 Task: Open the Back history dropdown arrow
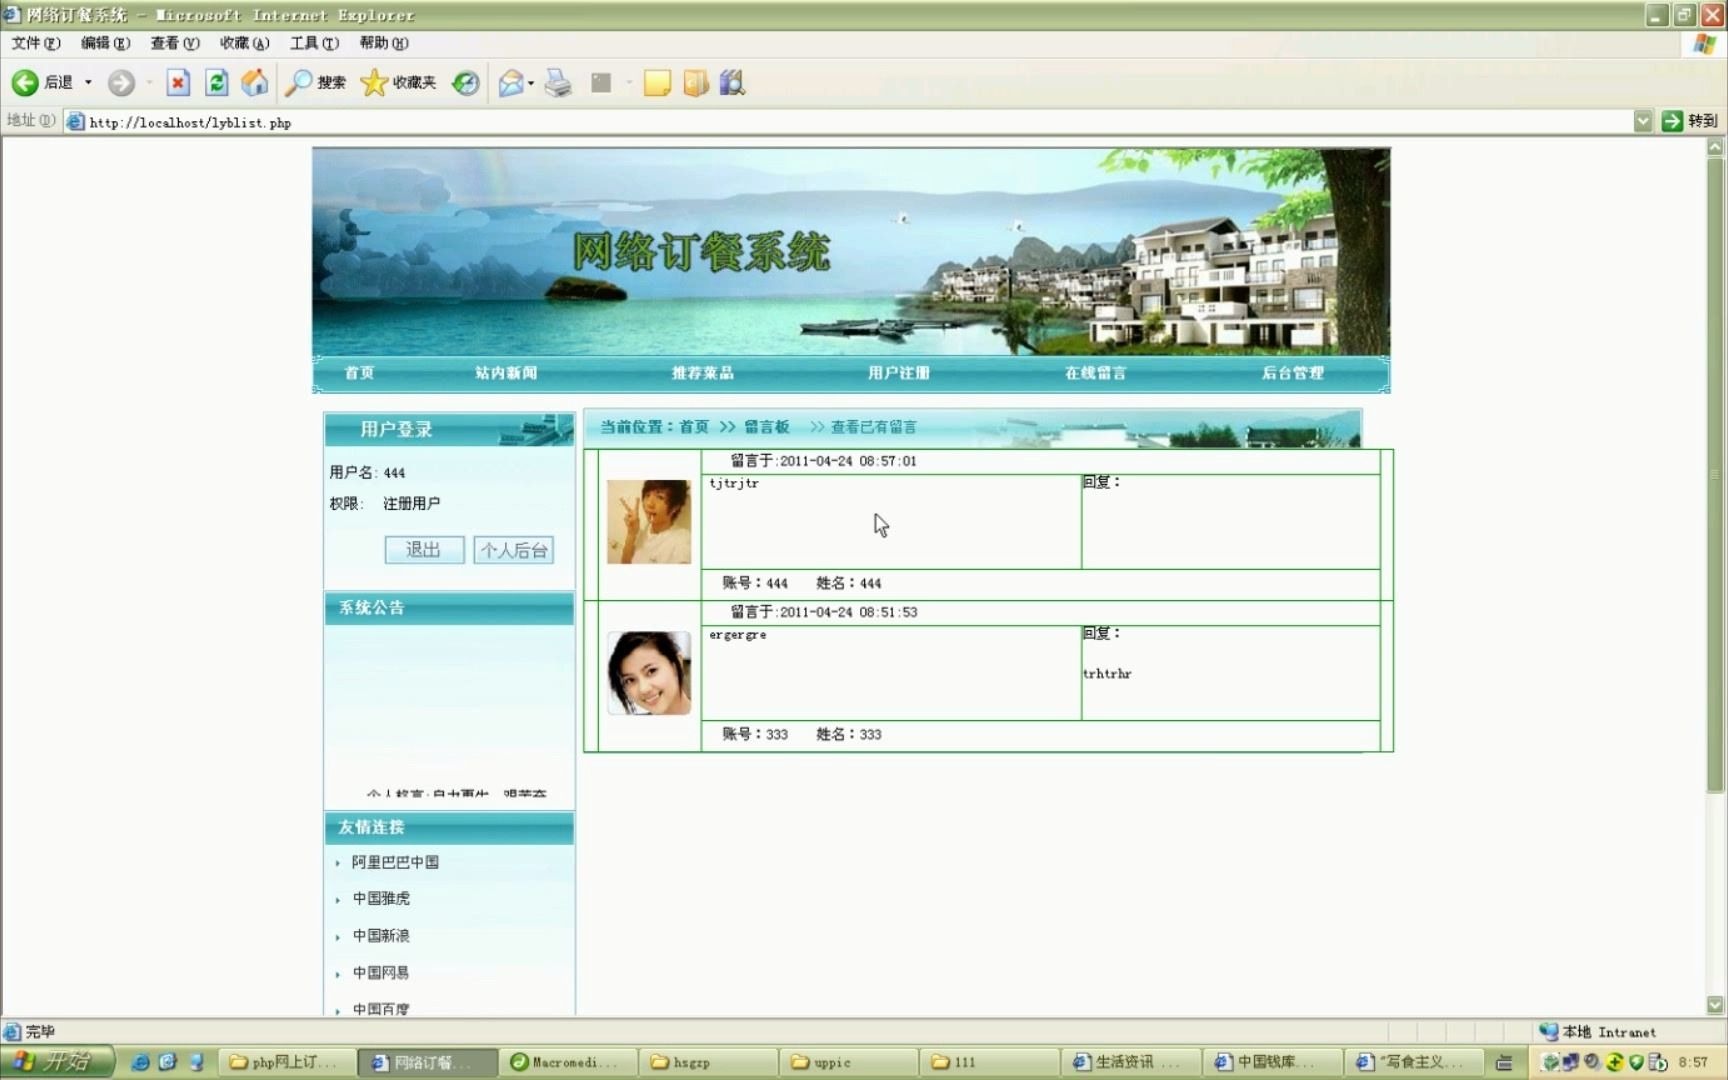tap(88, 83)
